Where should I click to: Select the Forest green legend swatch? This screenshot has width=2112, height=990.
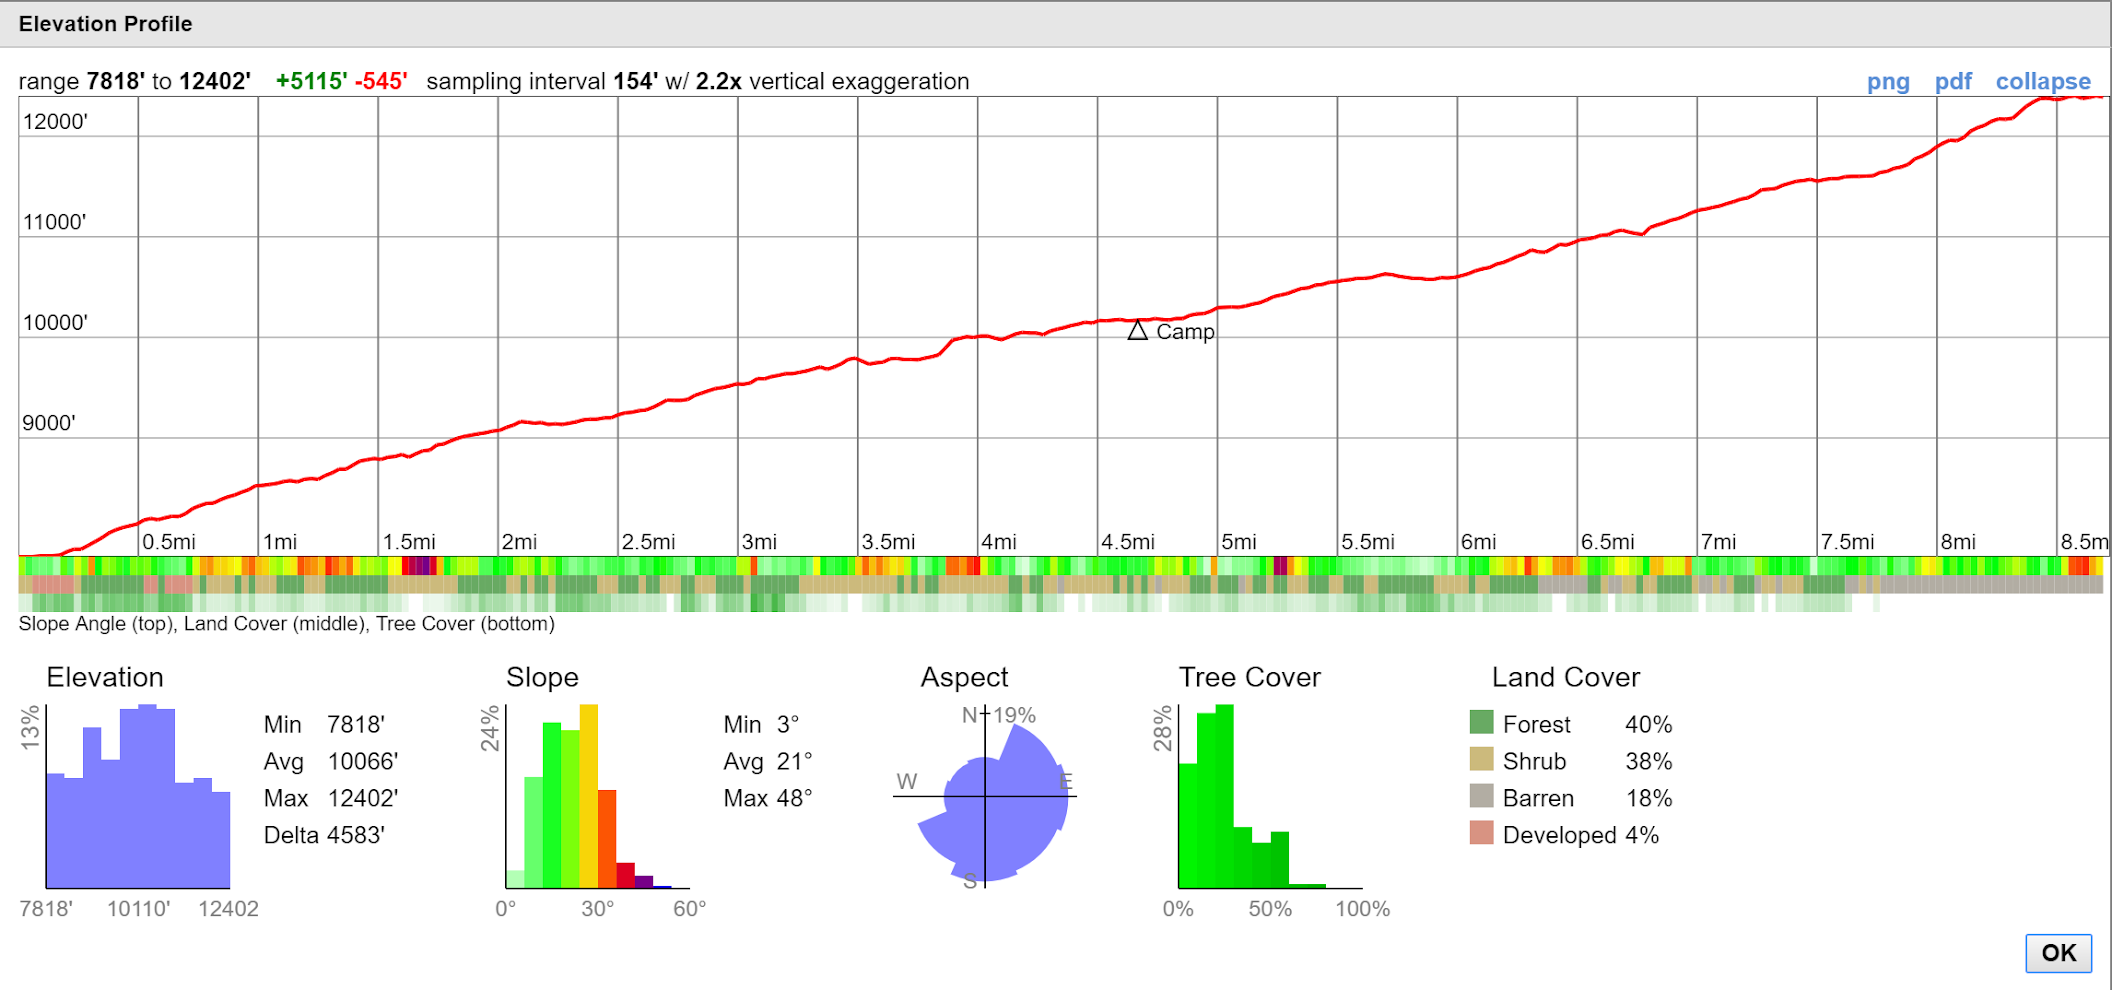point(1481,722)
